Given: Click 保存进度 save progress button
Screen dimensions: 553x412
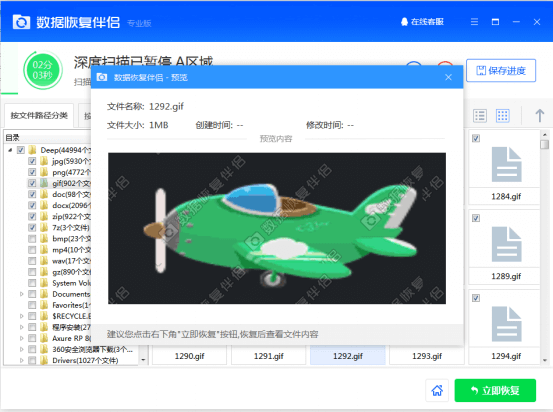Looking at the screenshot, I should (x=501, y=71).
